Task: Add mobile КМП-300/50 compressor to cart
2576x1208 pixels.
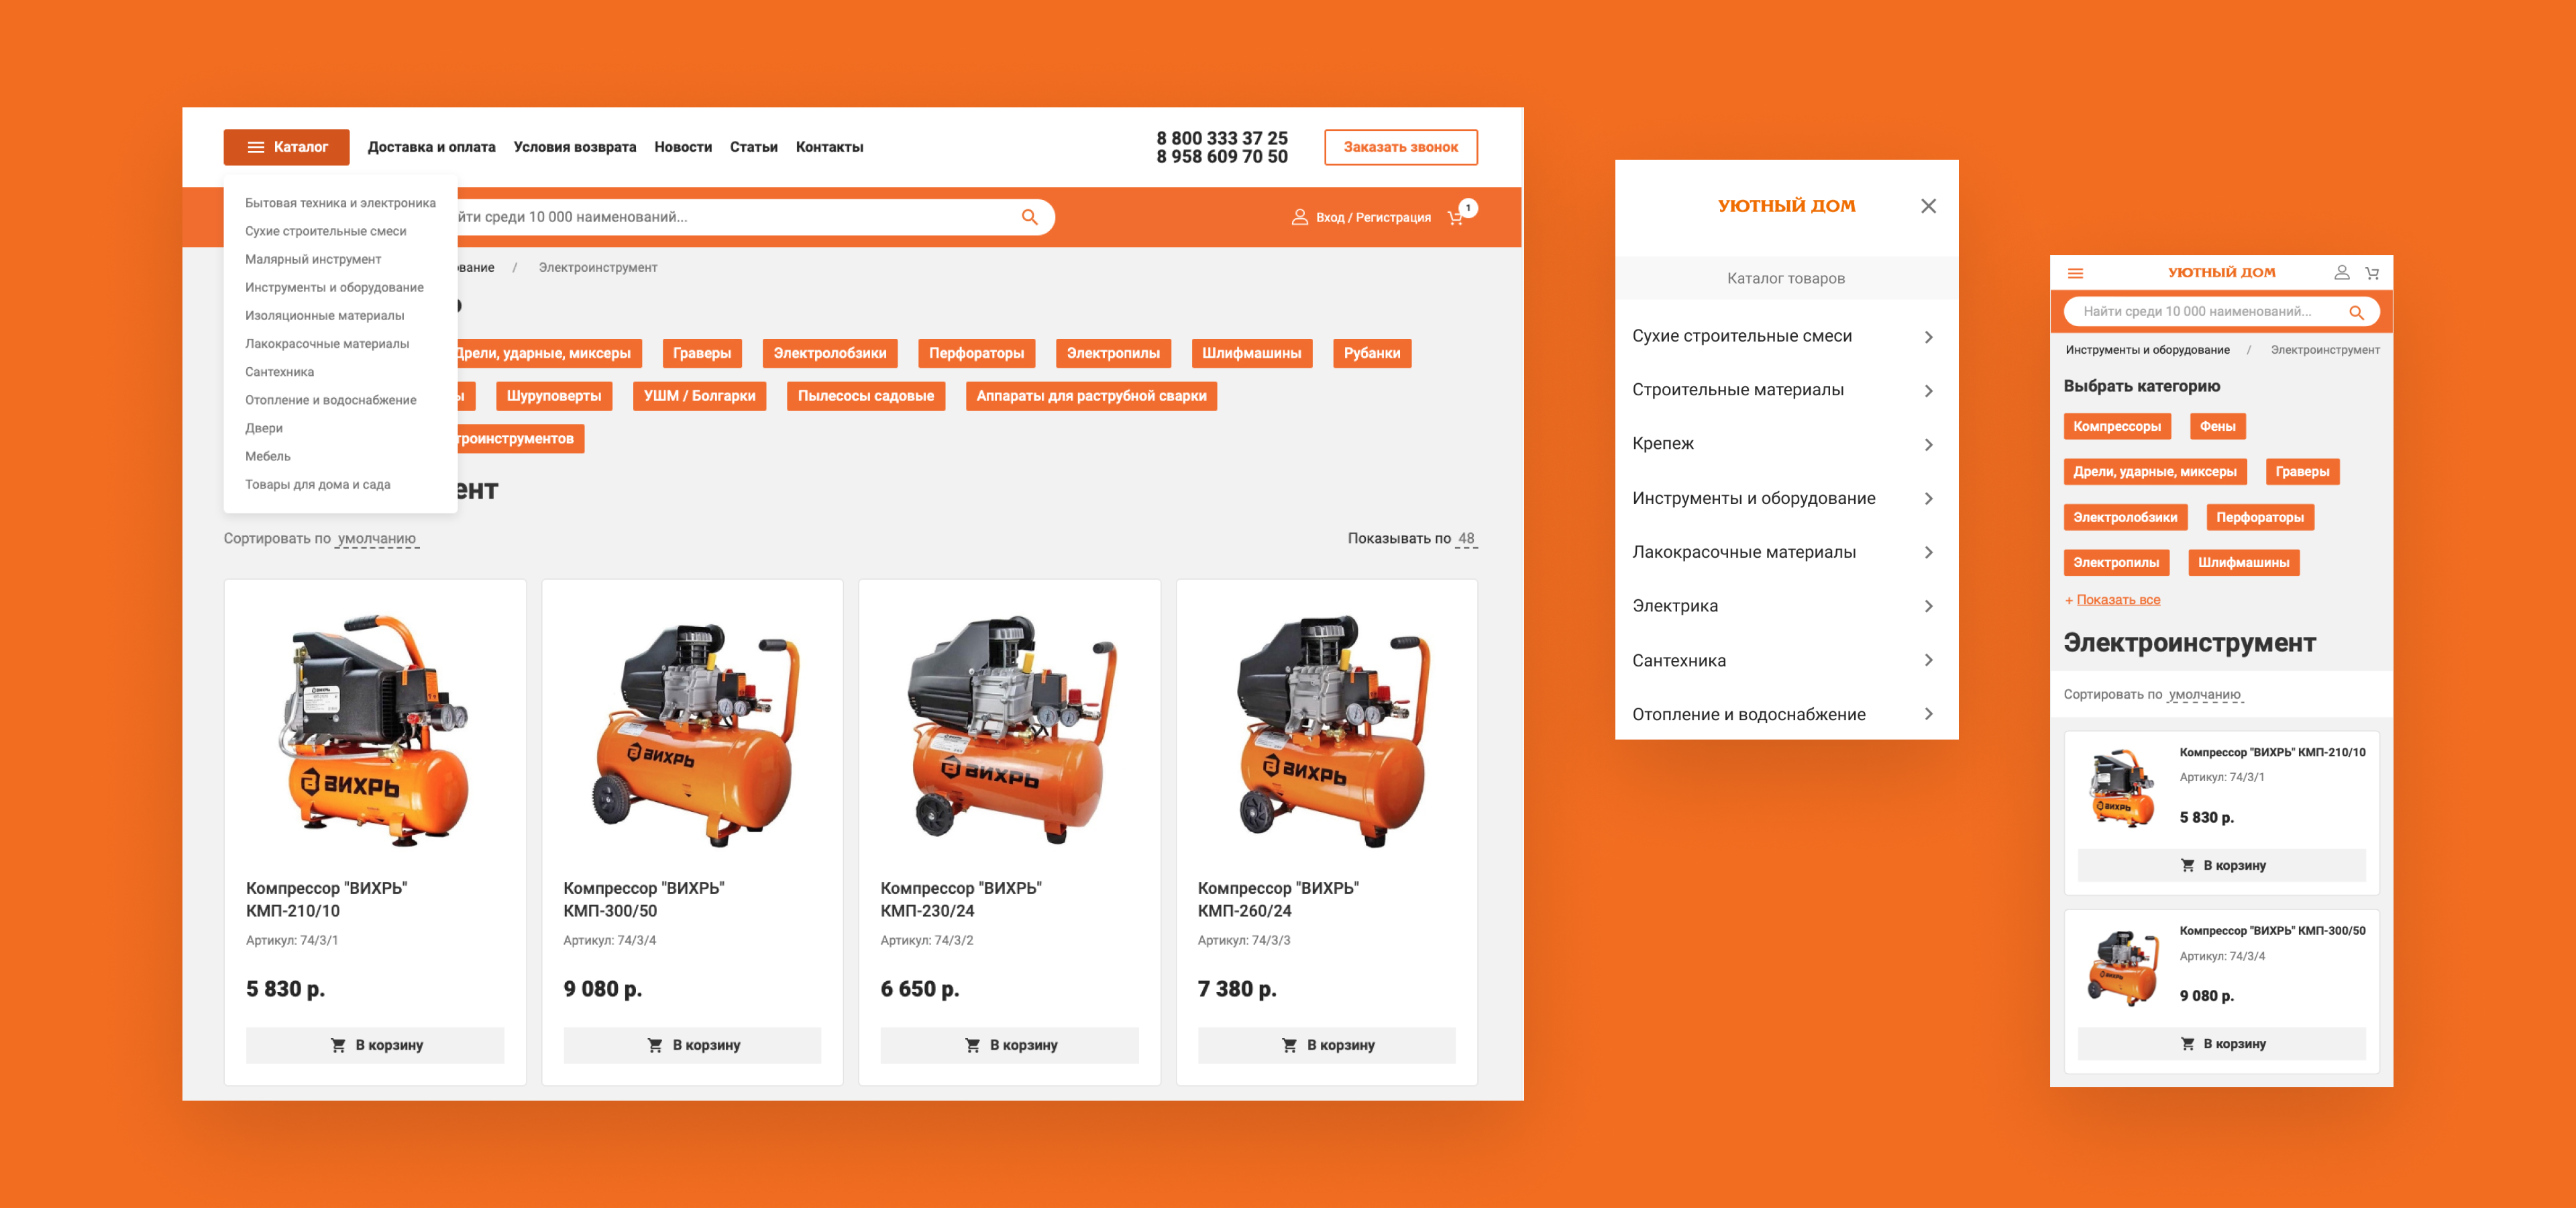Action: (2221, 1044)
